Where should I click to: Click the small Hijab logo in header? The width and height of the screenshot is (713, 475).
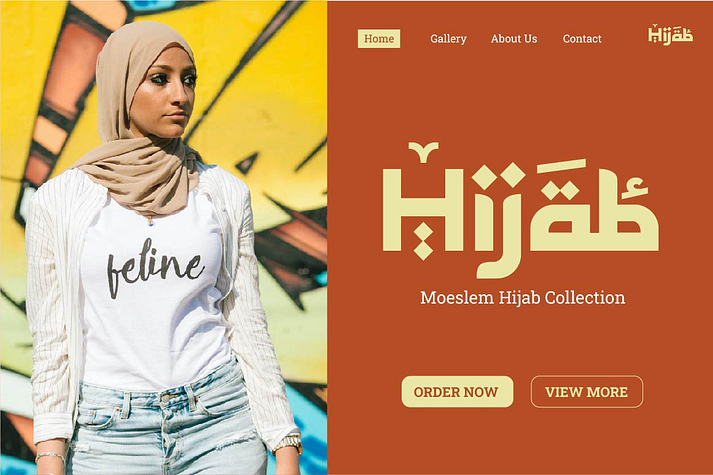pyautogui.click(x=670, y=35)
